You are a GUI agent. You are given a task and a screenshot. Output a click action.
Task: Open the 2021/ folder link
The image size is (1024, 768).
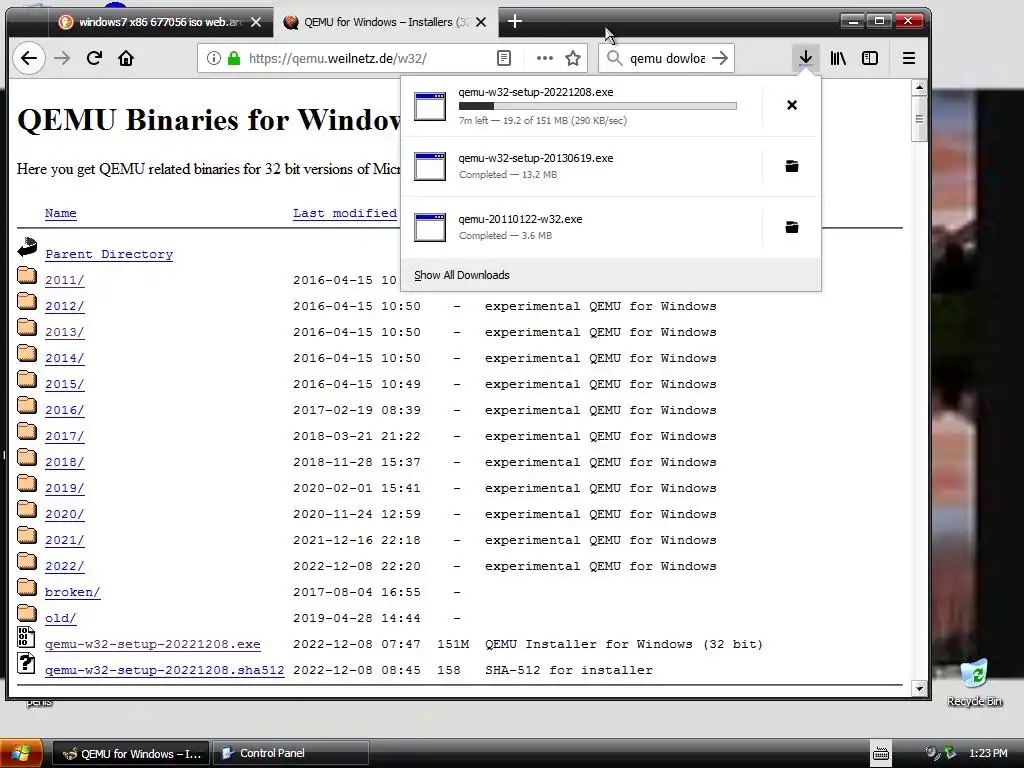(65, 541)
